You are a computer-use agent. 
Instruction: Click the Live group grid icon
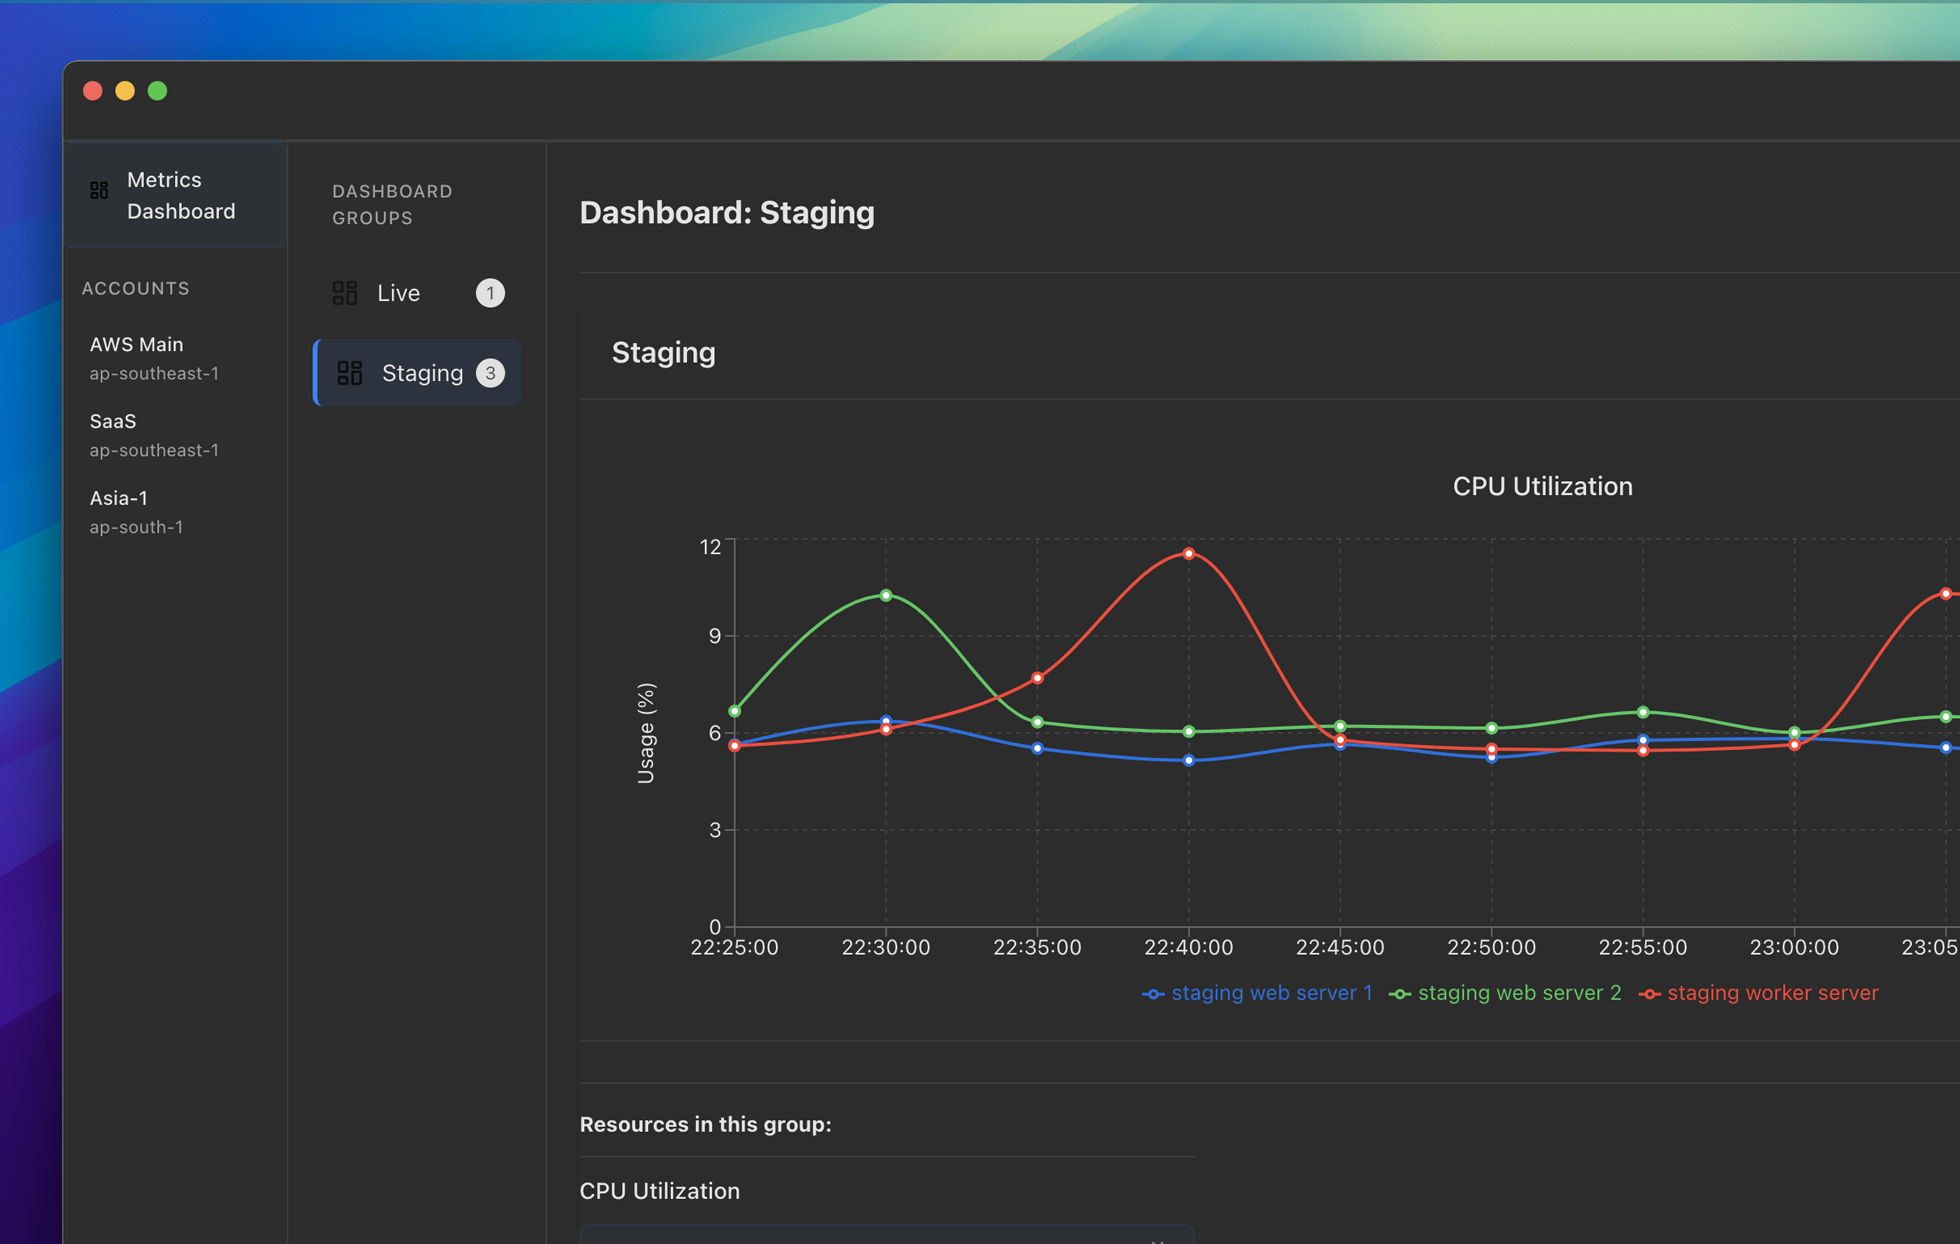(x=345, y=293)
